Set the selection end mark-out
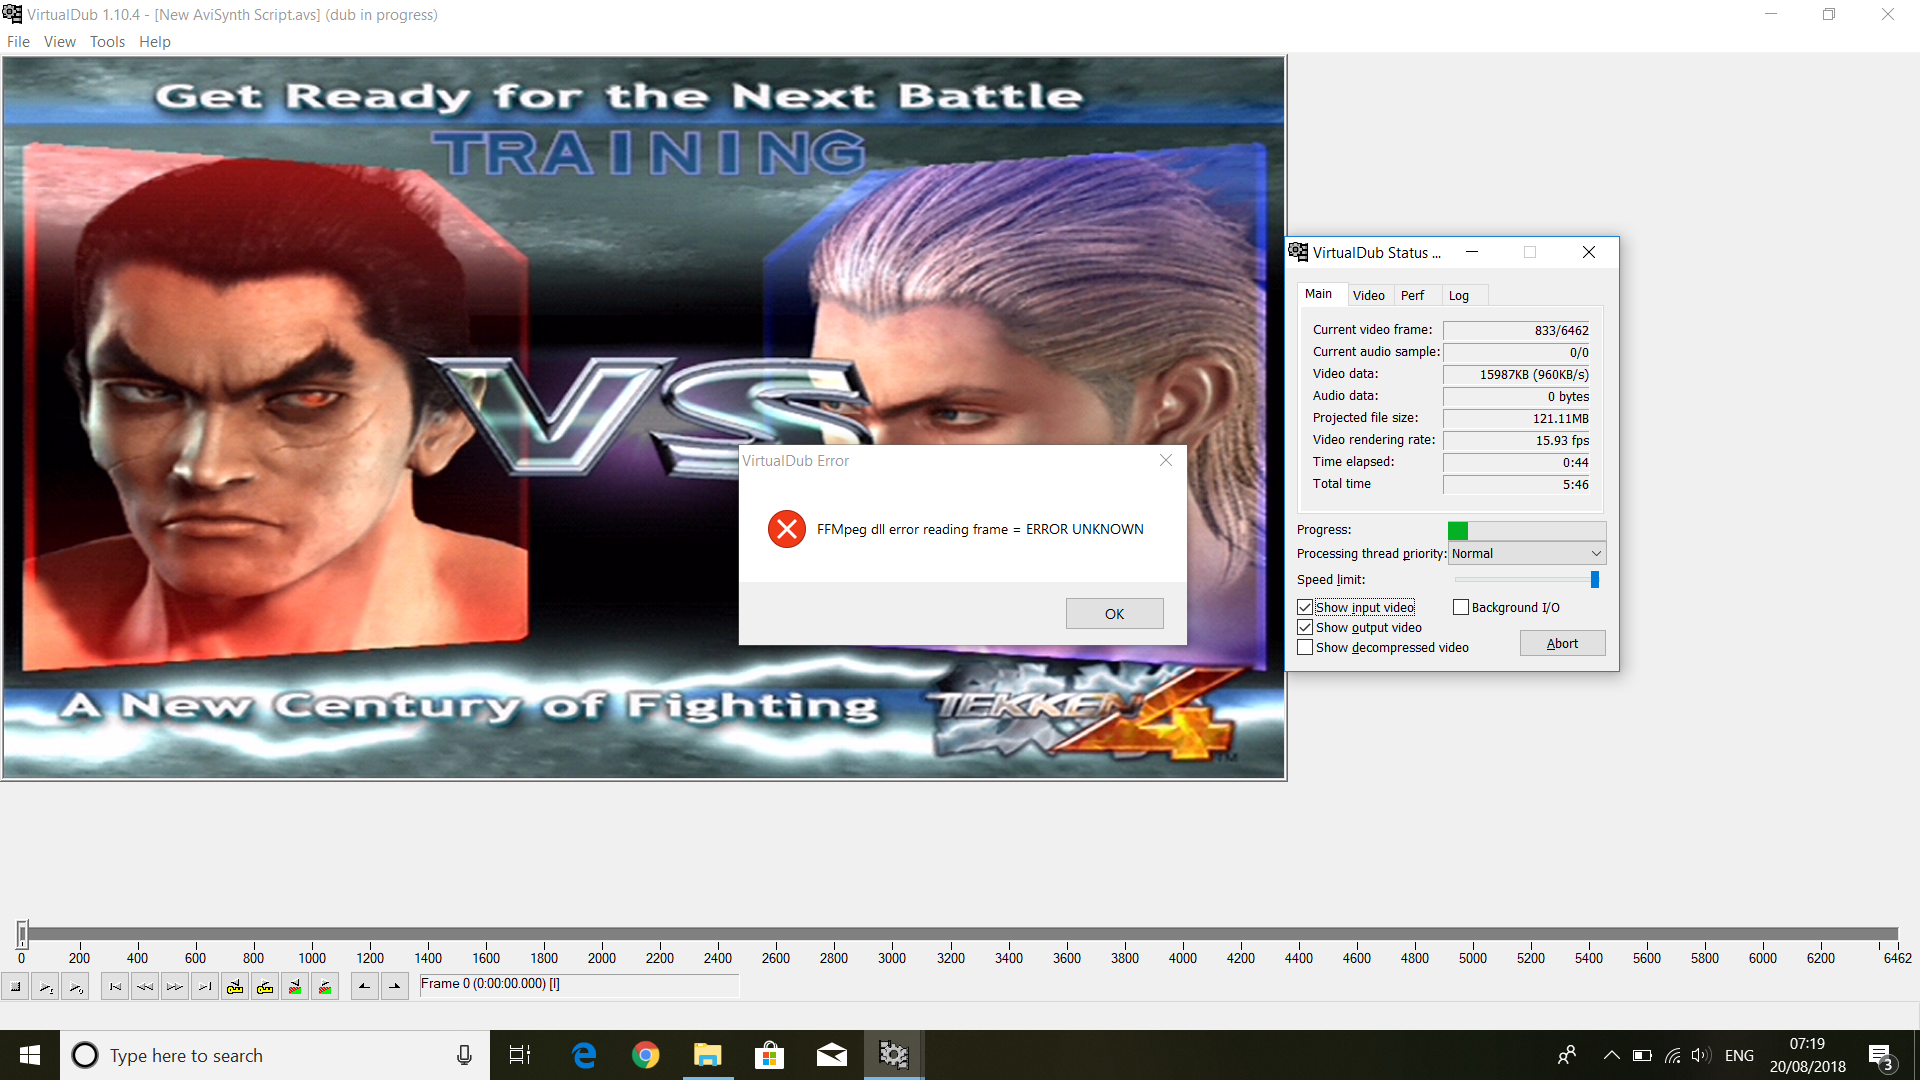Viewport: 1920px width, 1080px height. tap(395, 987)
